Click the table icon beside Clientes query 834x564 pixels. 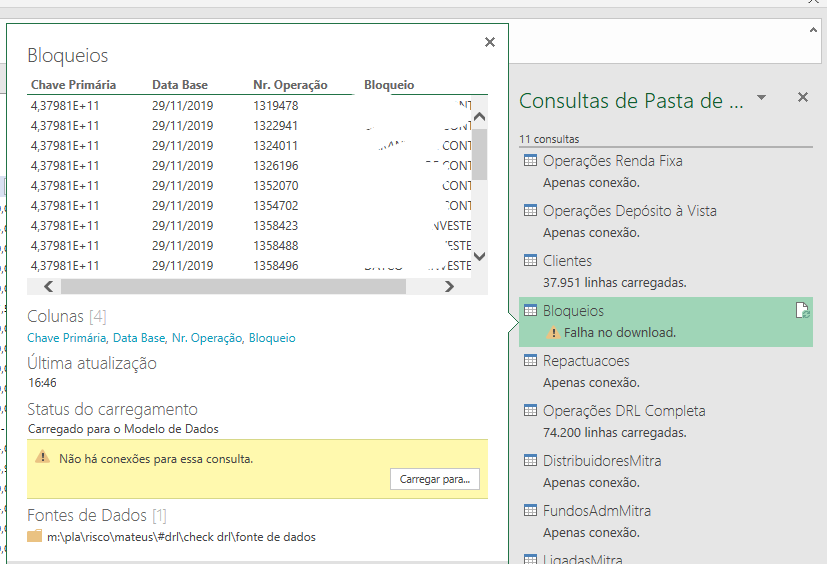(x=530, y=260)
